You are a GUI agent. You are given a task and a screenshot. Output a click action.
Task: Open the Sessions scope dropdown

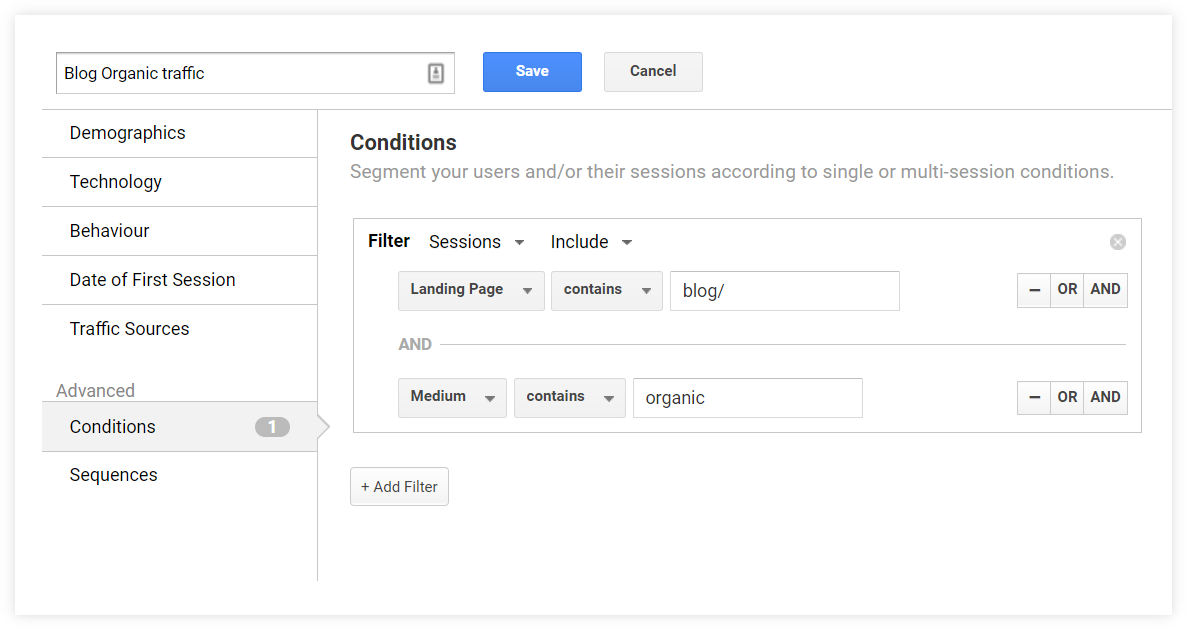click(477, 242)
